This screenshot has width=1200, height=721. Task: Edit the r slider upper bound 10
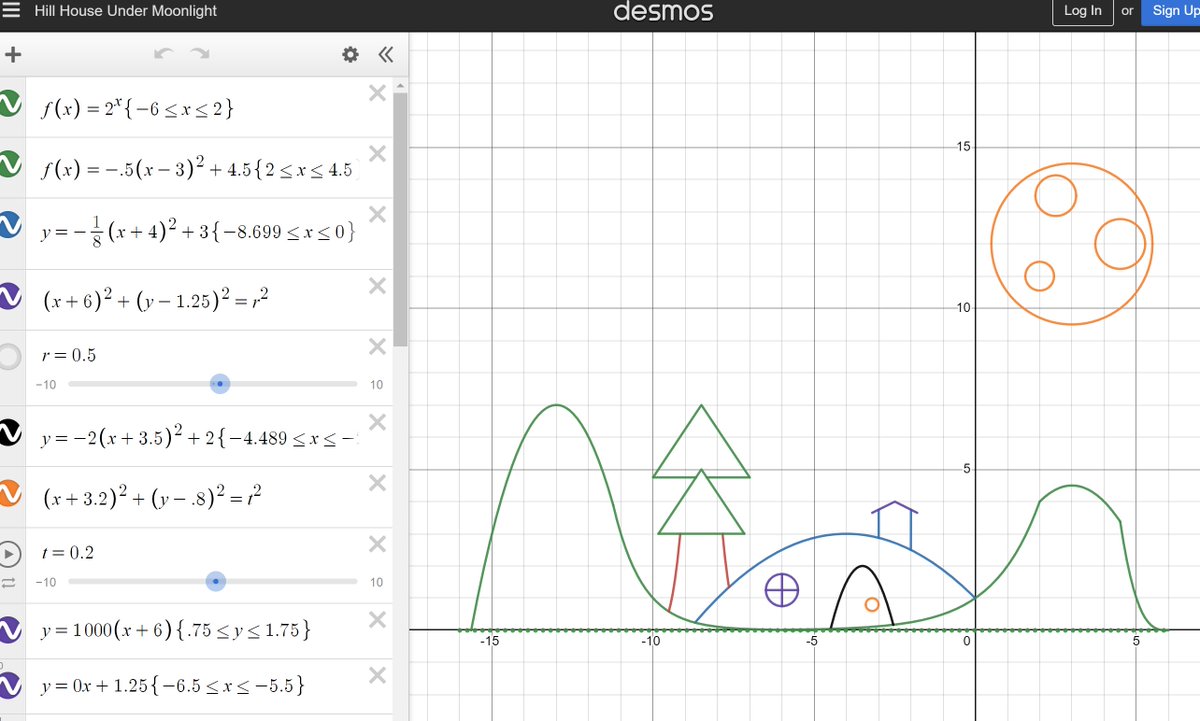[x=376, y=385]
